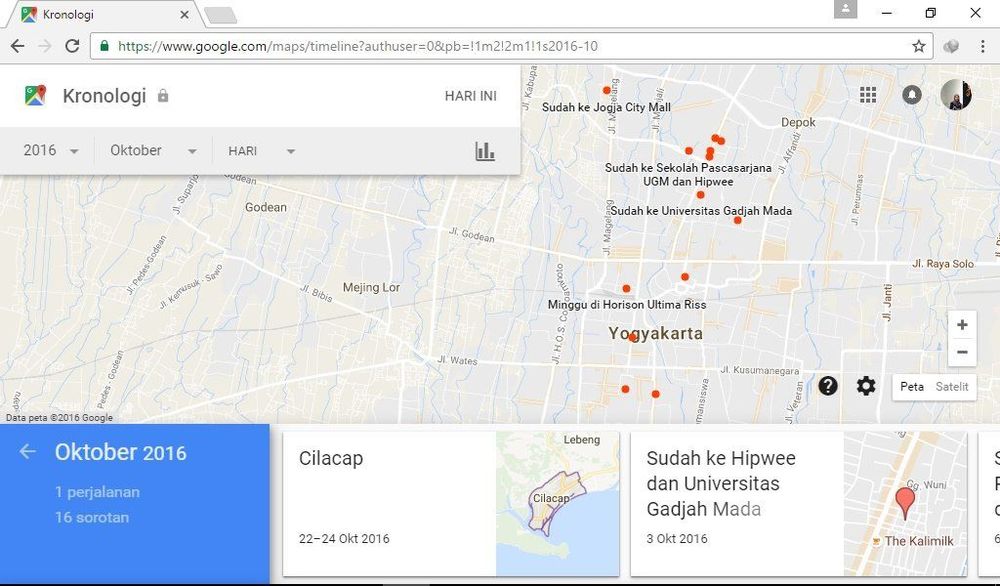This screenshot has height=586, width=1000.
Task: Click the browser extension icon
Action: point(951,46)
